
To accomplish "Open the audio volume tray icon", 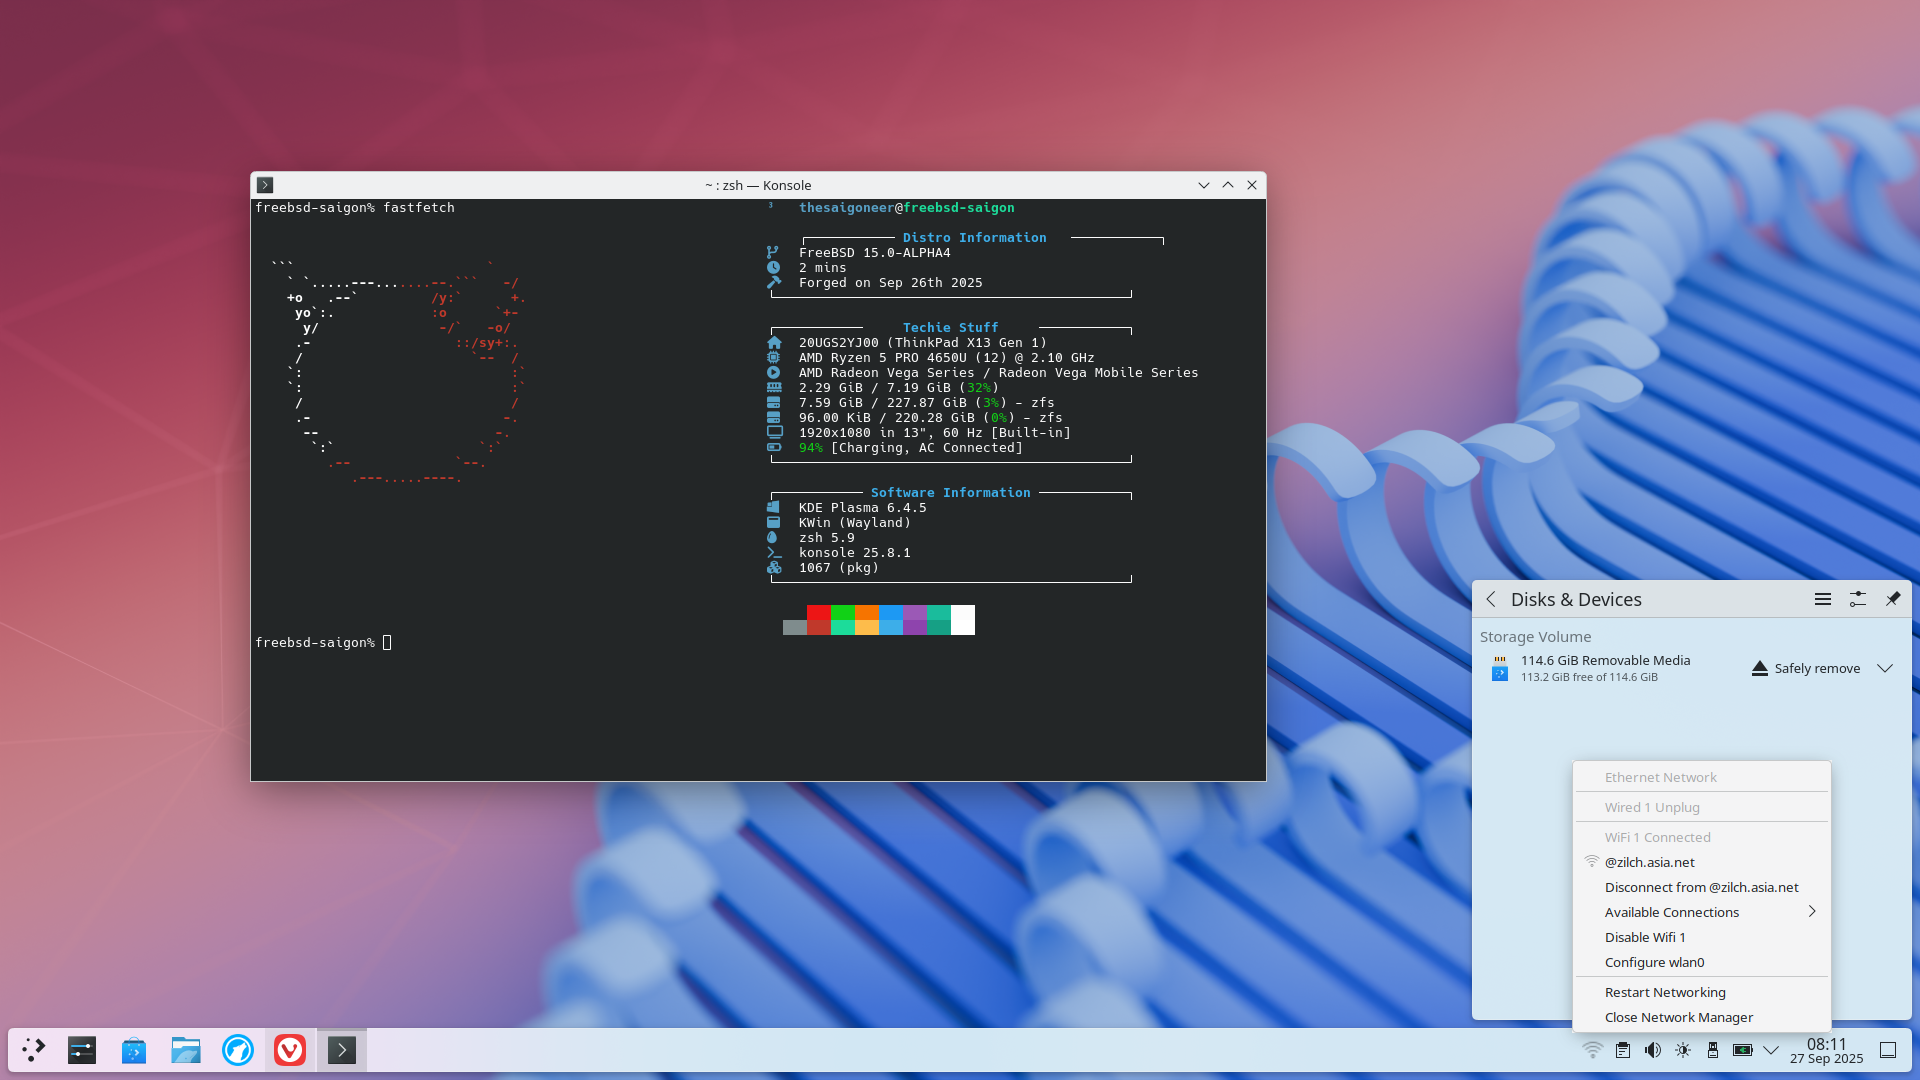I will (x=1653, y=1050).
